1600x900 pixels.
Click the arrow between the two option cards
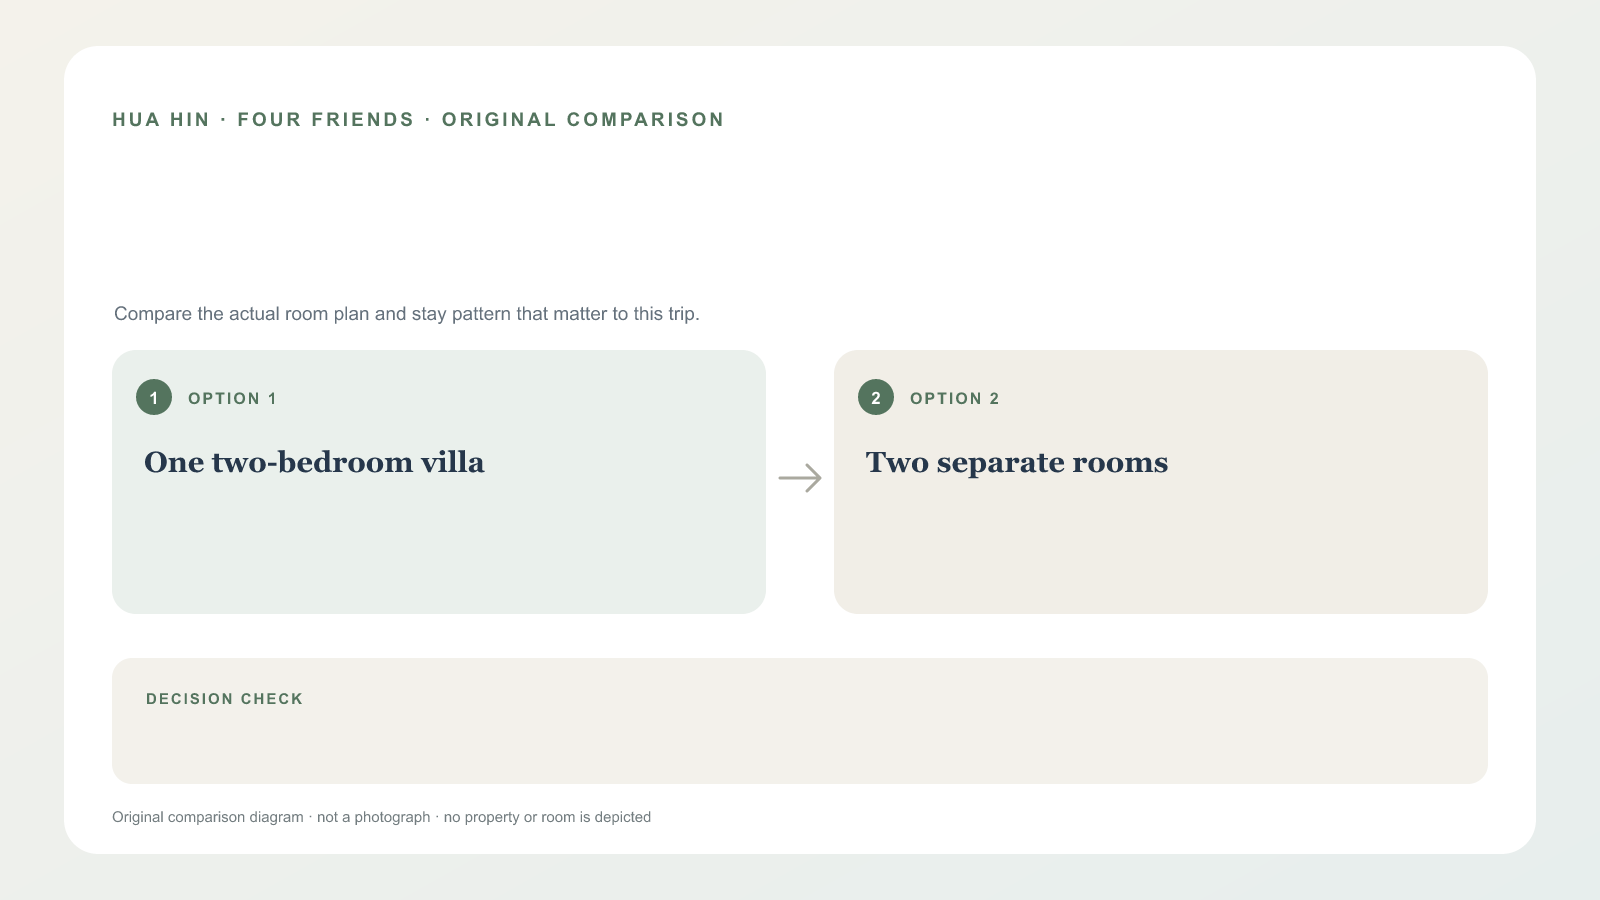point(800,478)
